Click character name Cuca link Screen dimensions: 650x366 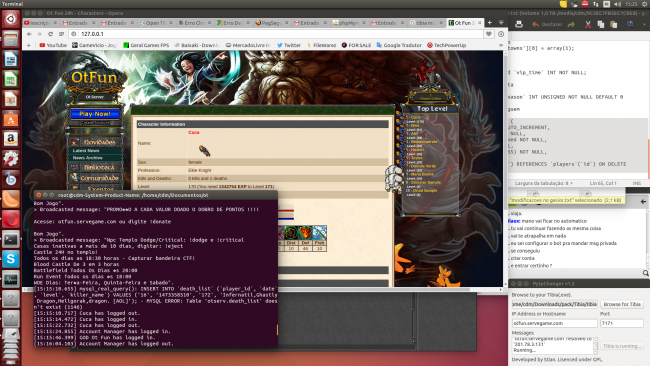(x=194, y=133)
